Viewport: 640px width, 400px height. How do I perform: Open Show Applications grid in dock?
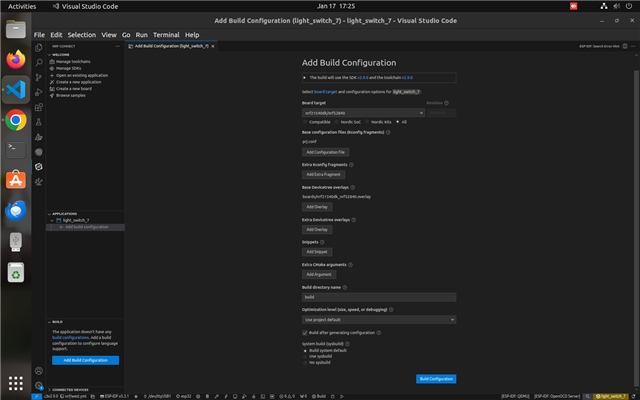[16, 383]
